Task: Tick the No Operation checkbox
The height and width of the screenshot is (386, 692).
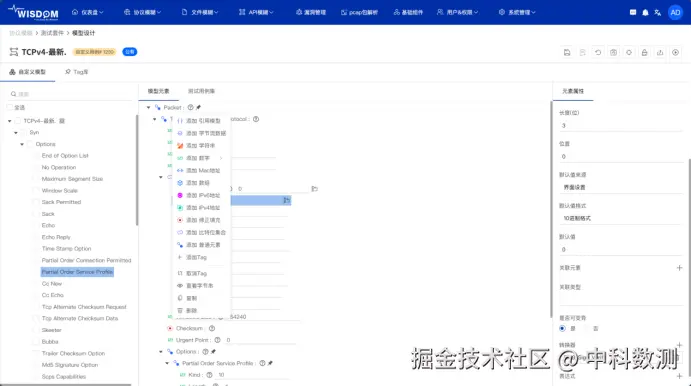Action: pyautogui.click(x=36, y=167)
